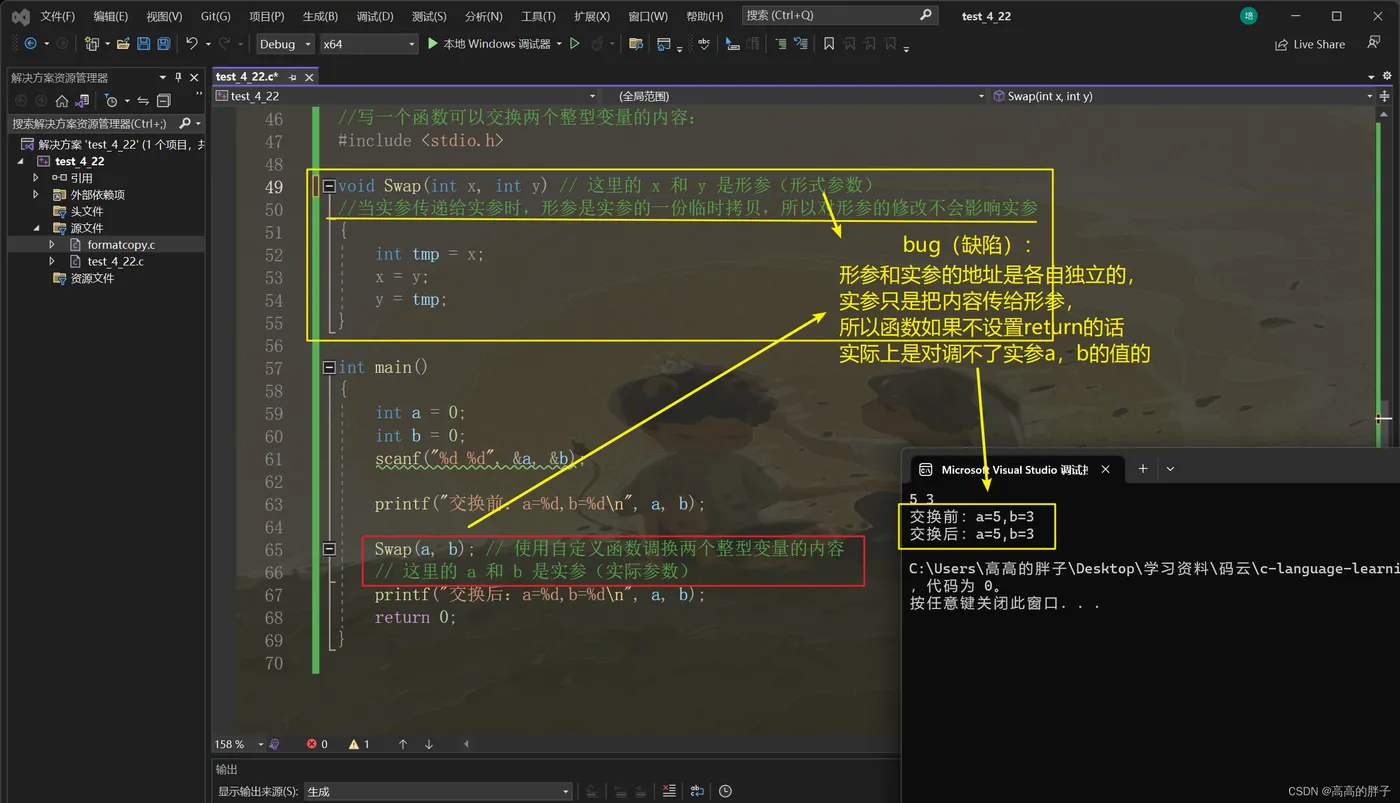This screenshot has width=1400, height=803.
Task: Toggle word wrap in output panel
Action: [x=698, y=791]
